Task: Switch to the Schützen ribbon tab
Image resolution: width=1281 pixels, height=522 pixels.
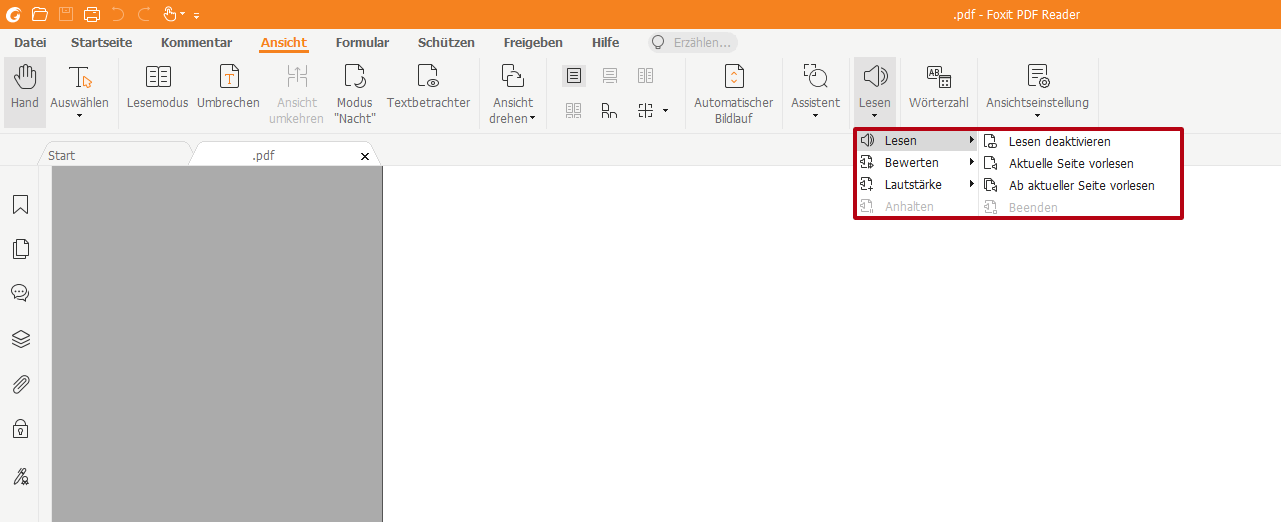Action: (446, 43)
